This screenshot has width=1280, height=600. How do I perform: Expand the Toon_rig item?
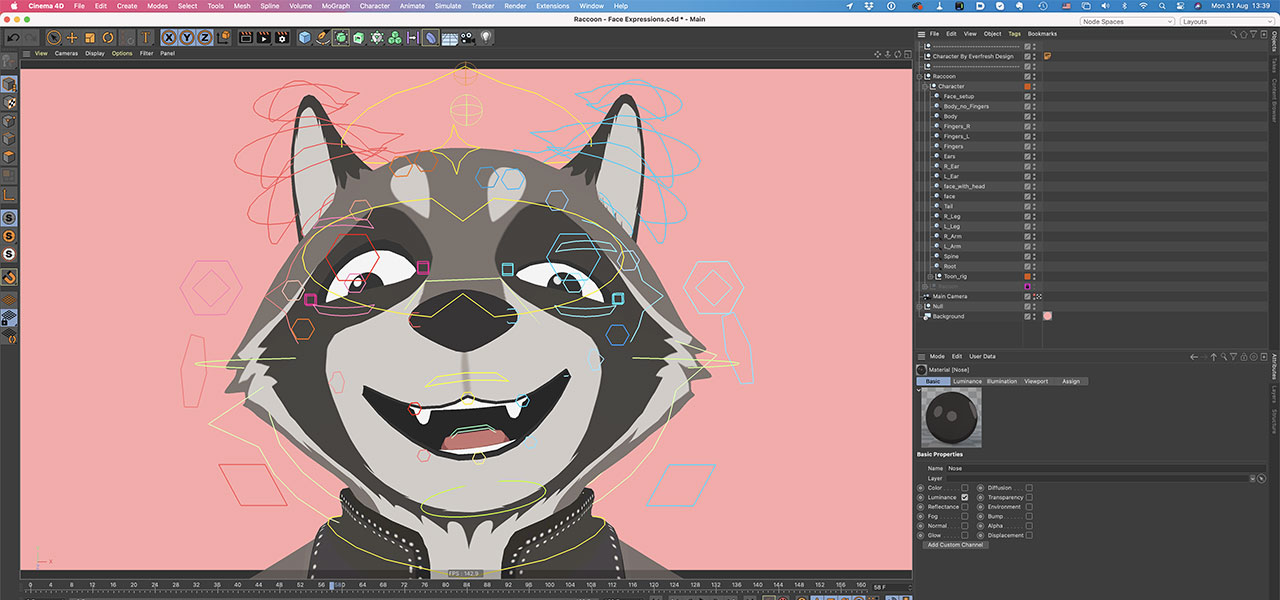(930, 274)
